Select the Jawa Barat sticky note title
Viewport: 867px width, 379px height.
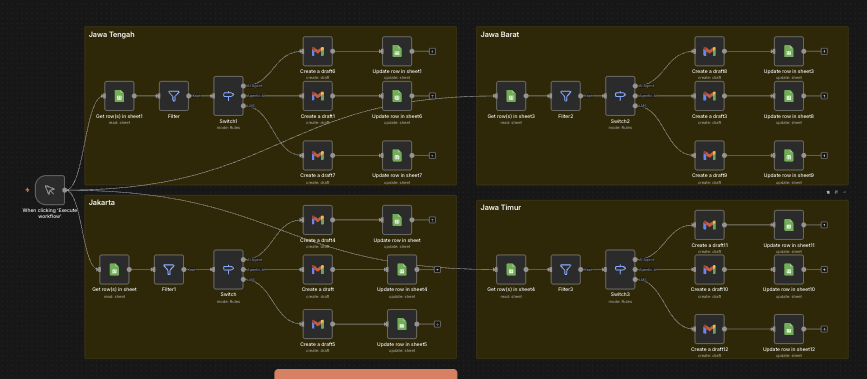(500, 34)
